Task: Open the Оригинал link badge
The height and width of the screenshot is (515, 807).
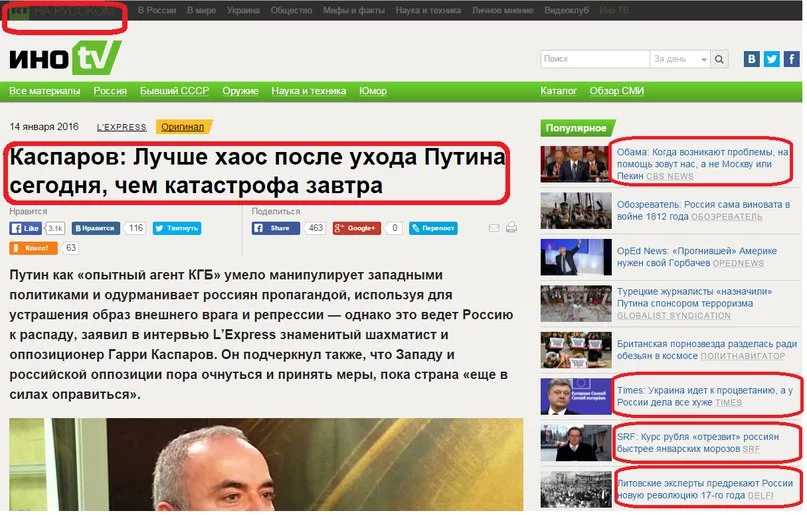Action: click(x=183, y=127)
